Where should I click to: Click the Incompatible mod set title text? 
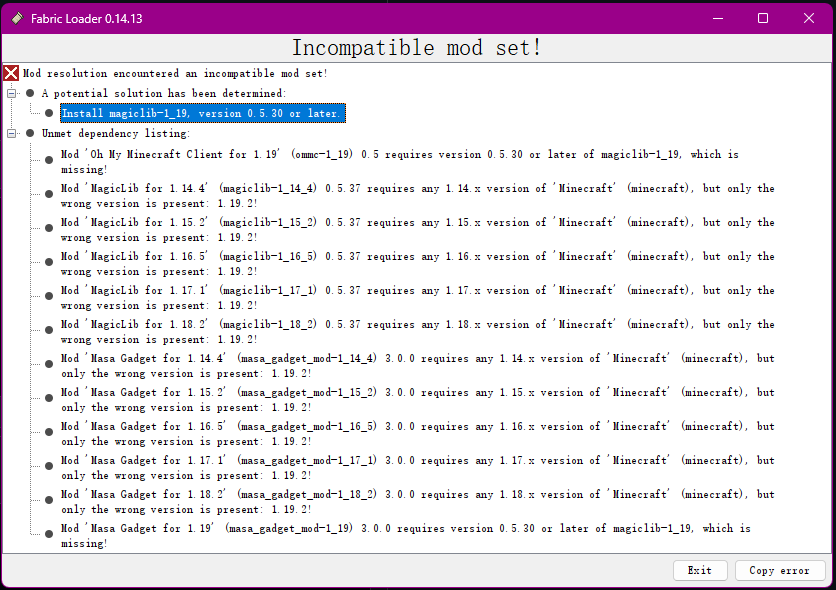click(x=418, y=46)
